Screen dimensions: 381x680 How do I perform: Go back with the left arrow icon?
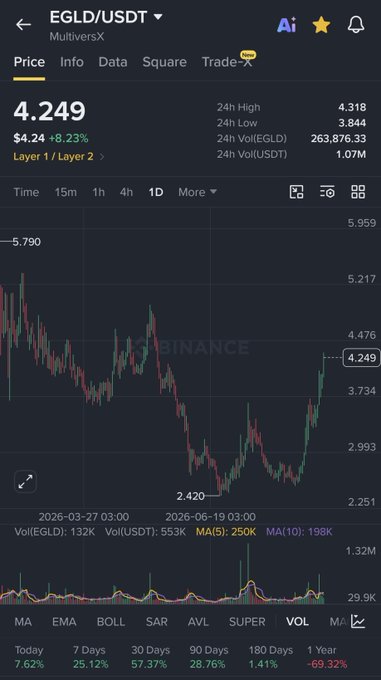23,25
